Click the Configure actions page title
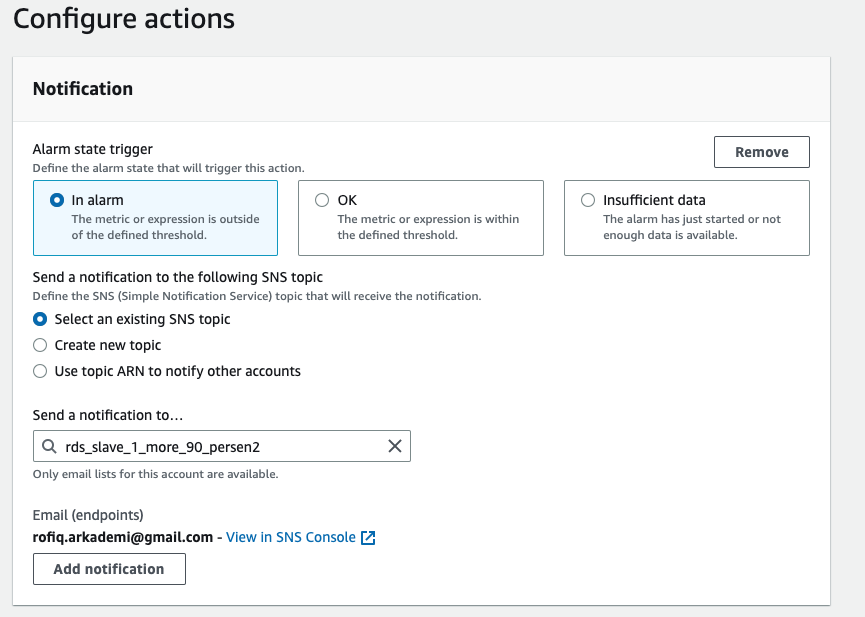 pos(124,19)
